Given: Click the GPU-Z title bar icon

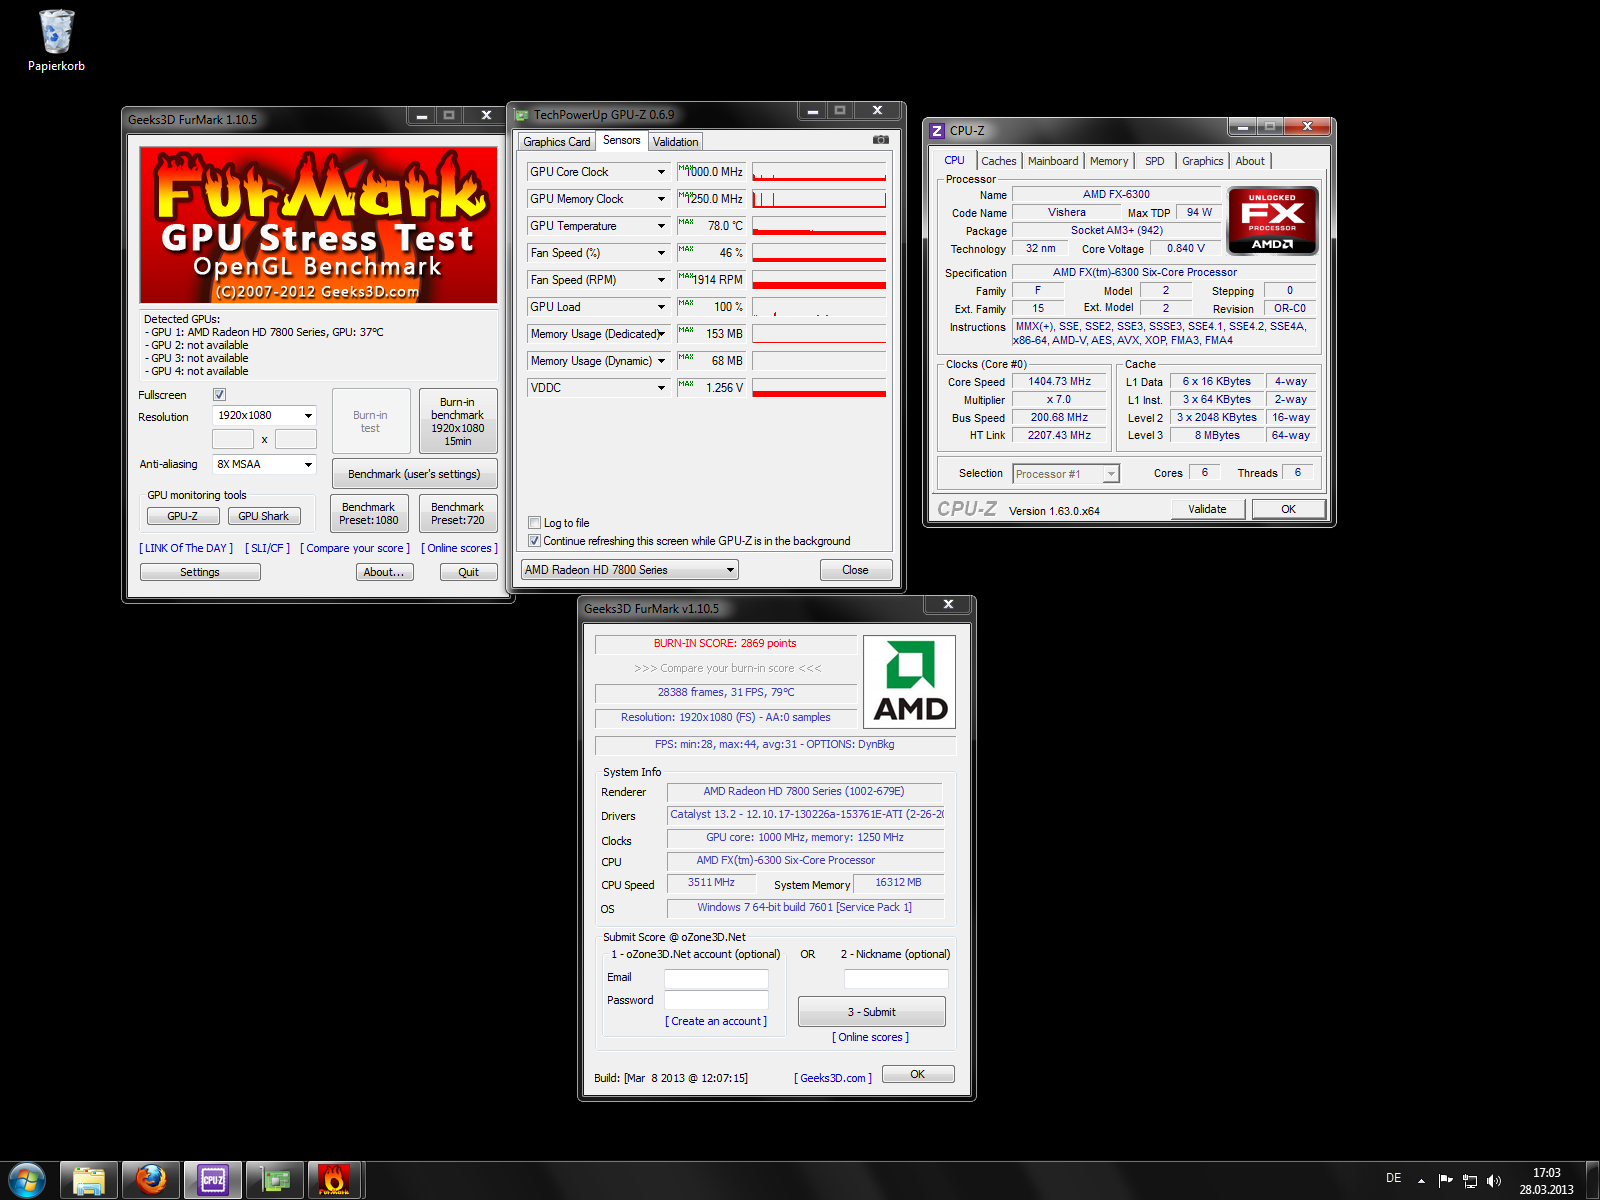Looking at the screenshot, I should [x=522, y=115].
